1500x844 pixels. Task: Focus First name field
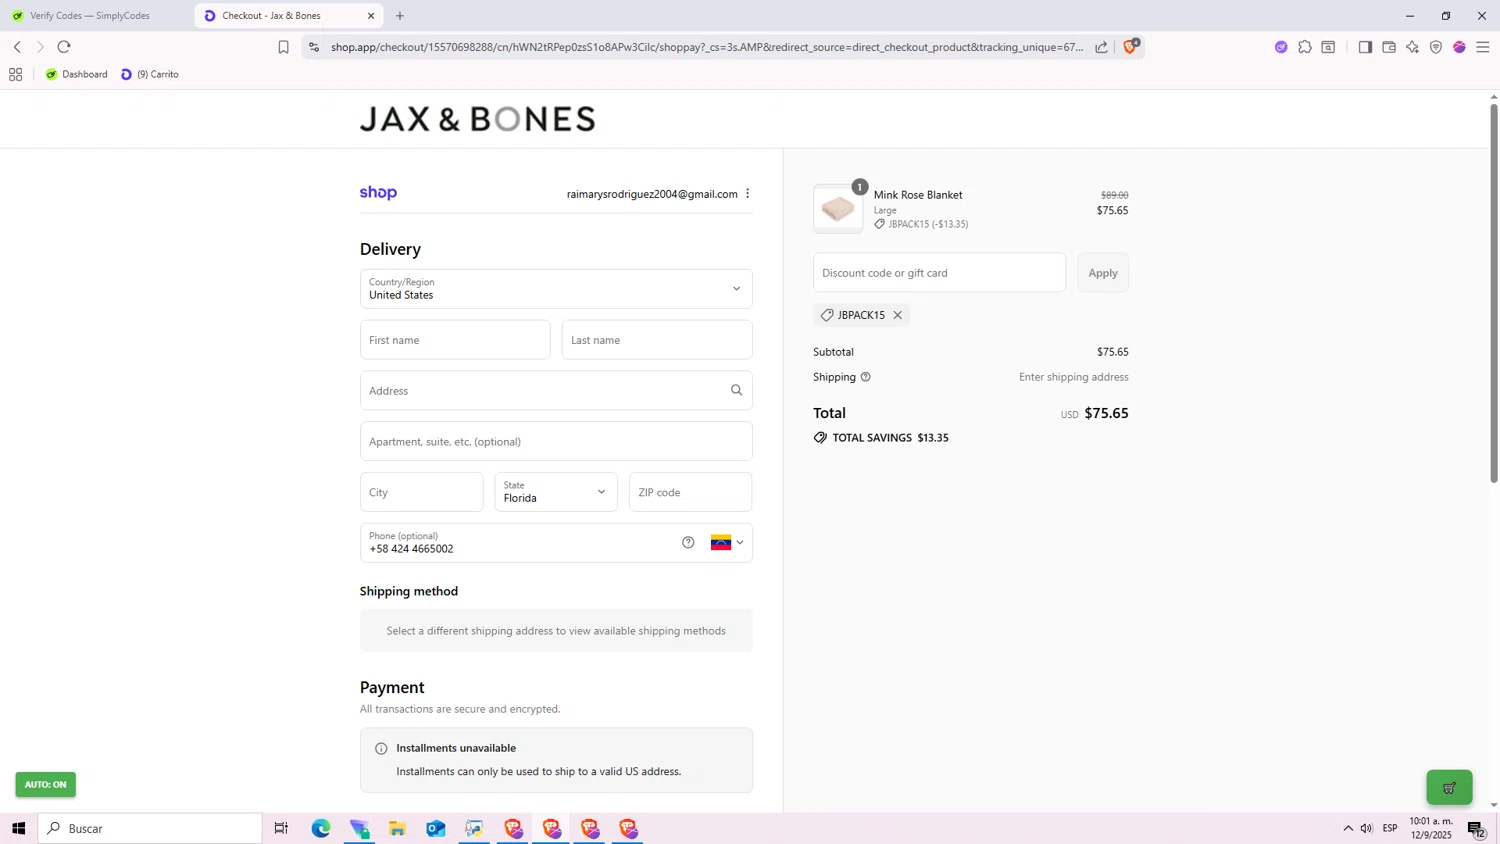pyautogui.click(x=455, y=340)
